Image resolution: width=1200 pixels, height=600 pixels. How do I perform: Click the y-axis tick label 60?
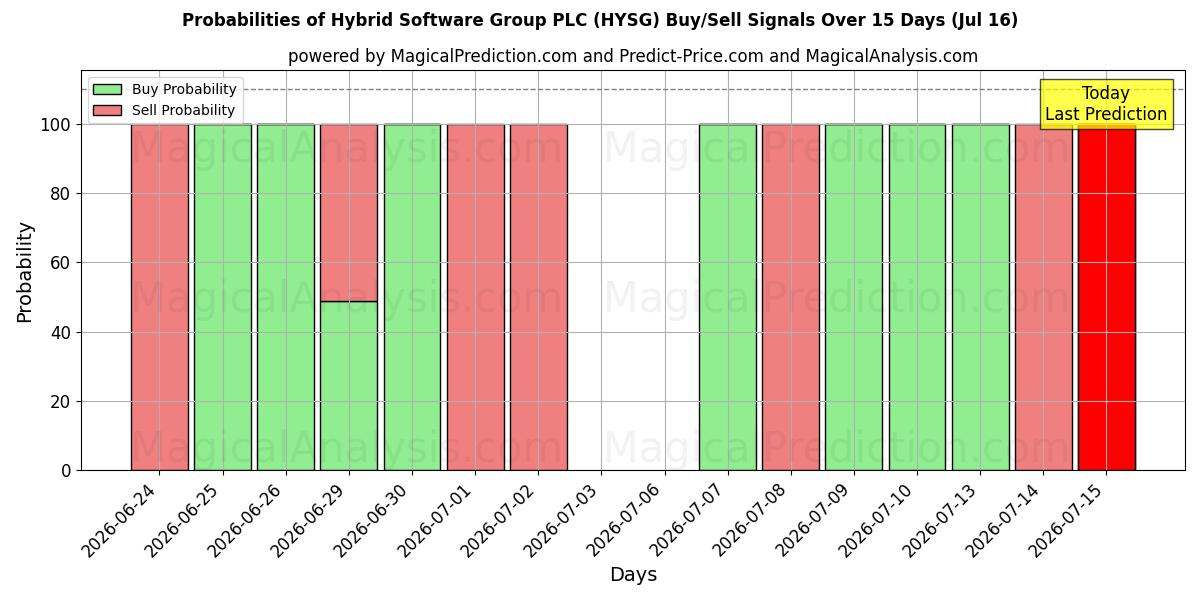coord(62,263)
